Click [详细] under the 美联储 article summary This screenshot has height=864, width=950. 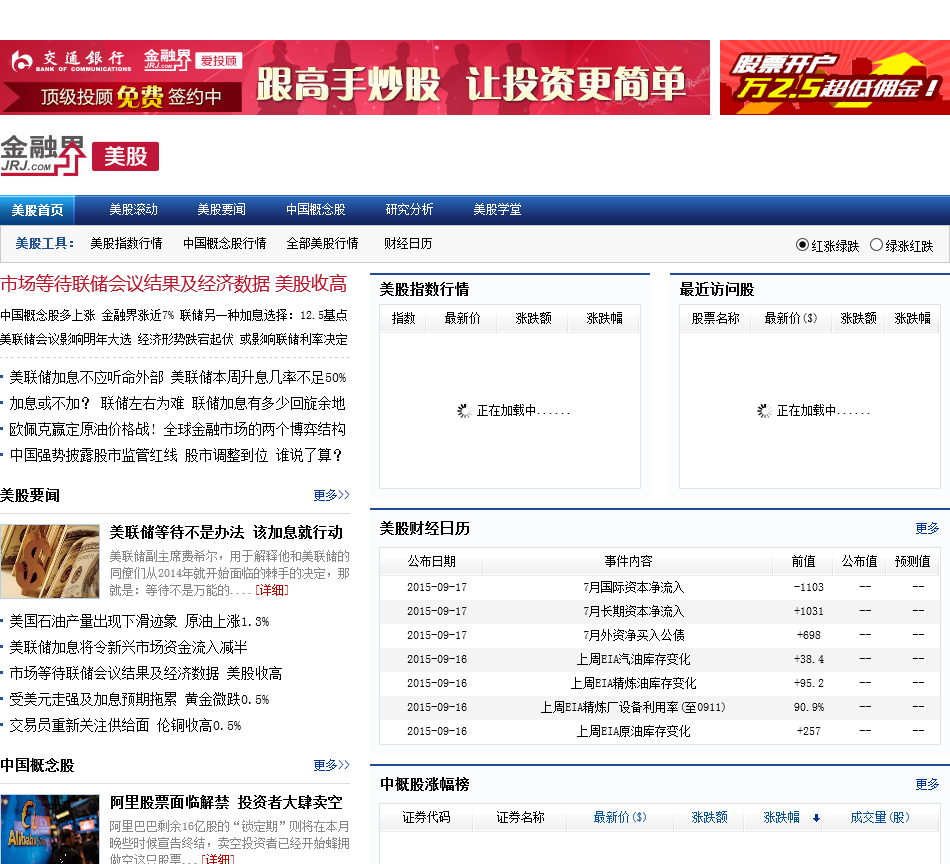(x=271, y=590)
